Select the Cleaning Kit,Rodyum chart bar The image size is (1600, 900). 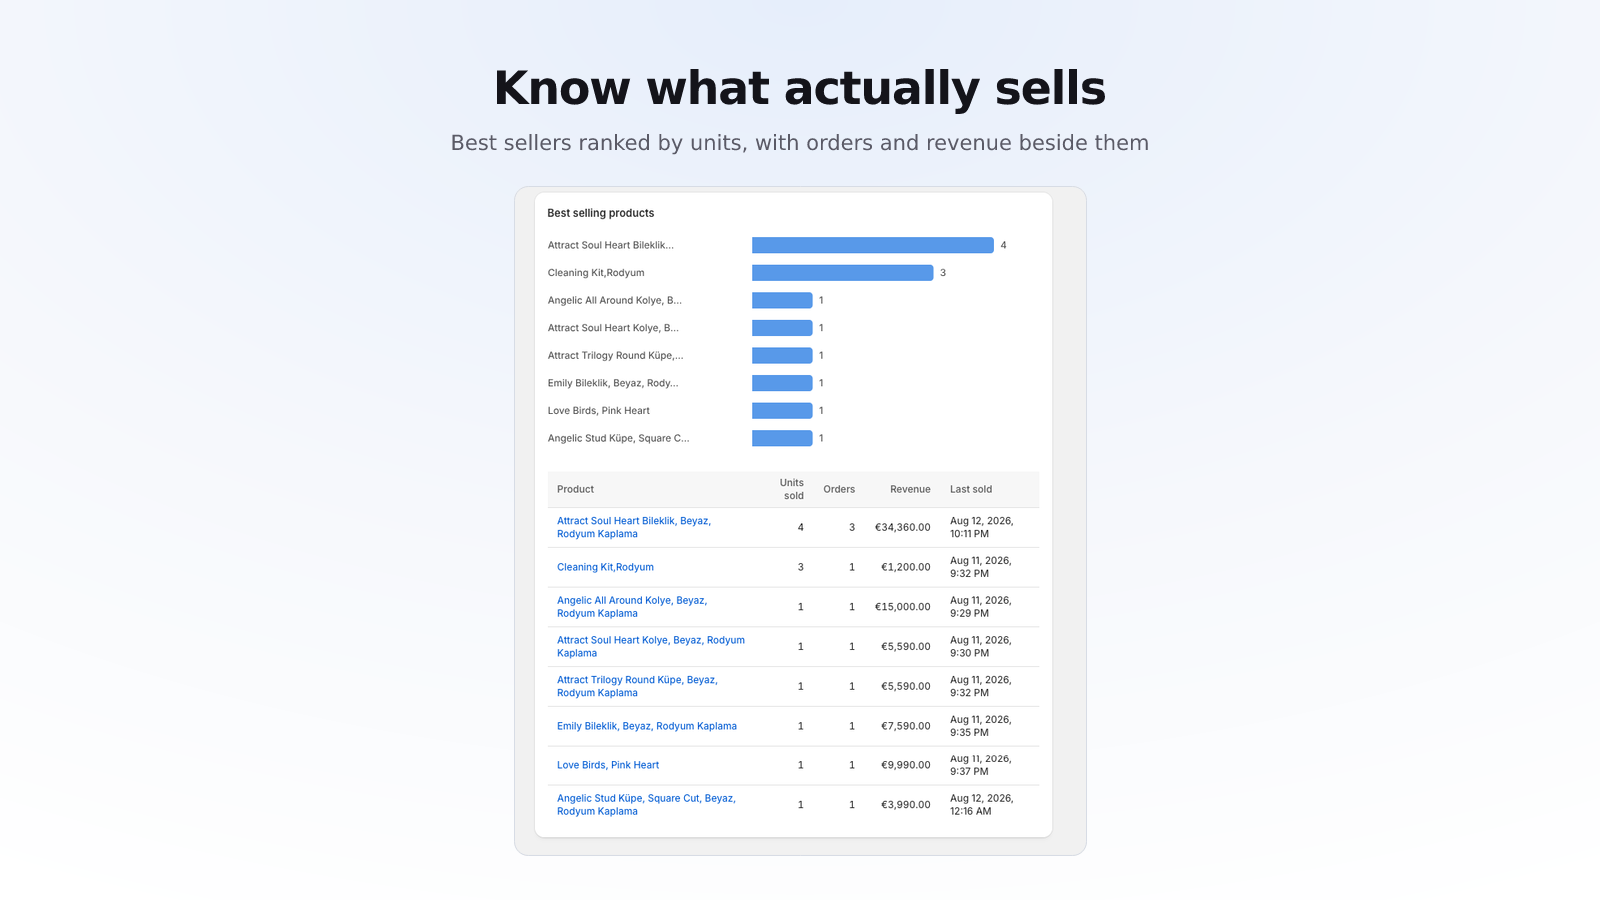[x=843, y=272]
